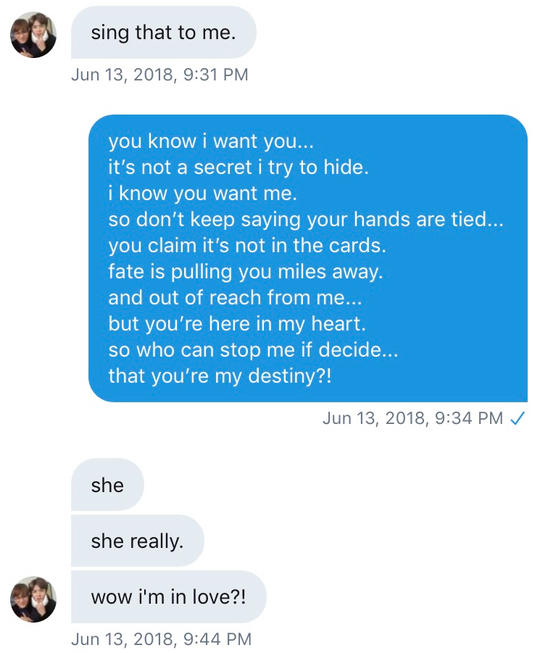Click the 'wow i'm in love?!' message bubble
Screen dimensions: 540x653
[169, 596]
